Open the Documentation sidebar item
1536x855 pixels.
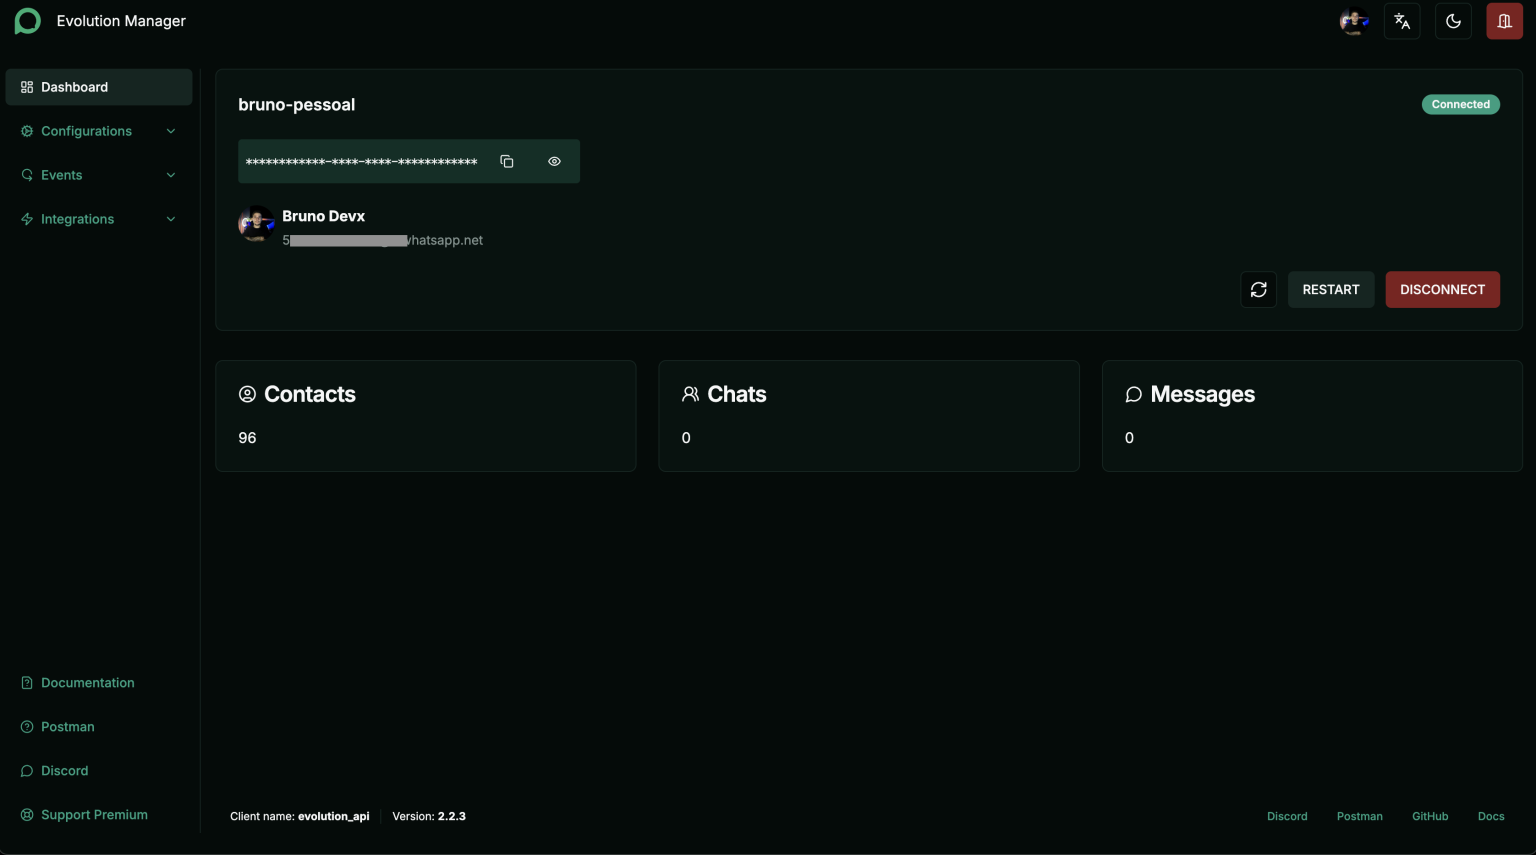pos(88,682)
